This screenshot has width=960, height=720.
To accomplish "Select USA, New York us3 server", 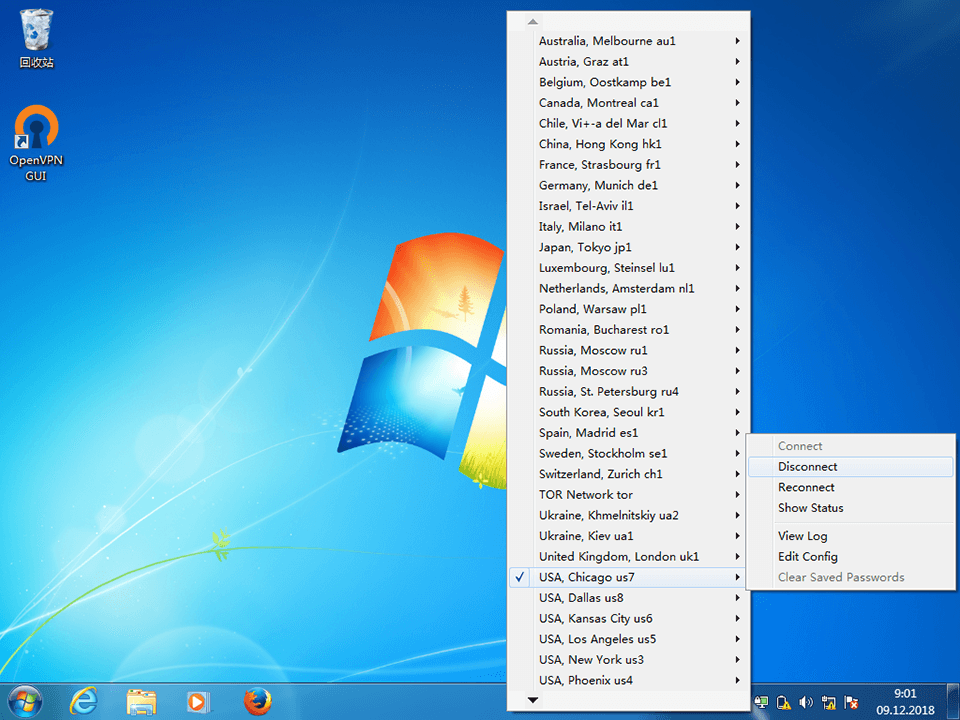I will click(x=628, y=659).
